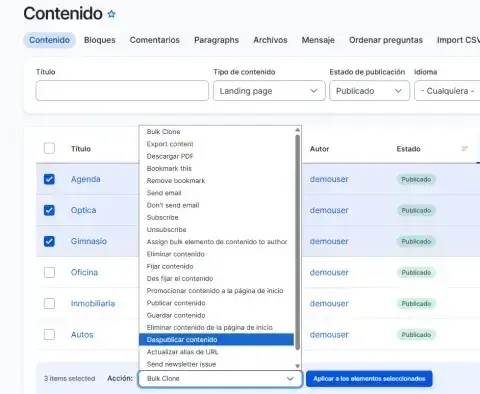This screenshot has height=394, width=480.
Task: Sort by the Título column header
Action: tap(81, 149)
